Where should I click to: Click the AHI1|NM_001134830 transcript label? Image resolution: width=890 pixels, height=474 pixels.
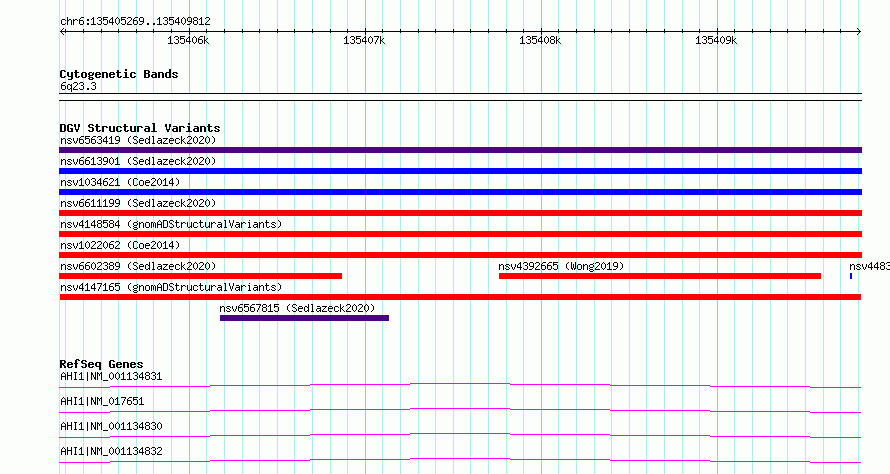(x=111, y=426)
